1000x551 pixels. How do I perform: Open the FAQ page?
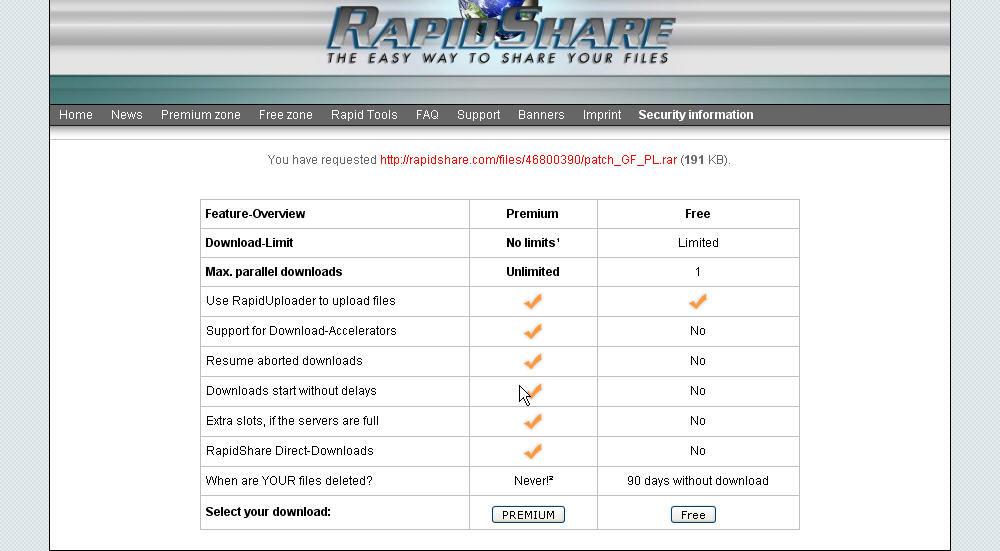pyautogui.click(x=427, y=115)
